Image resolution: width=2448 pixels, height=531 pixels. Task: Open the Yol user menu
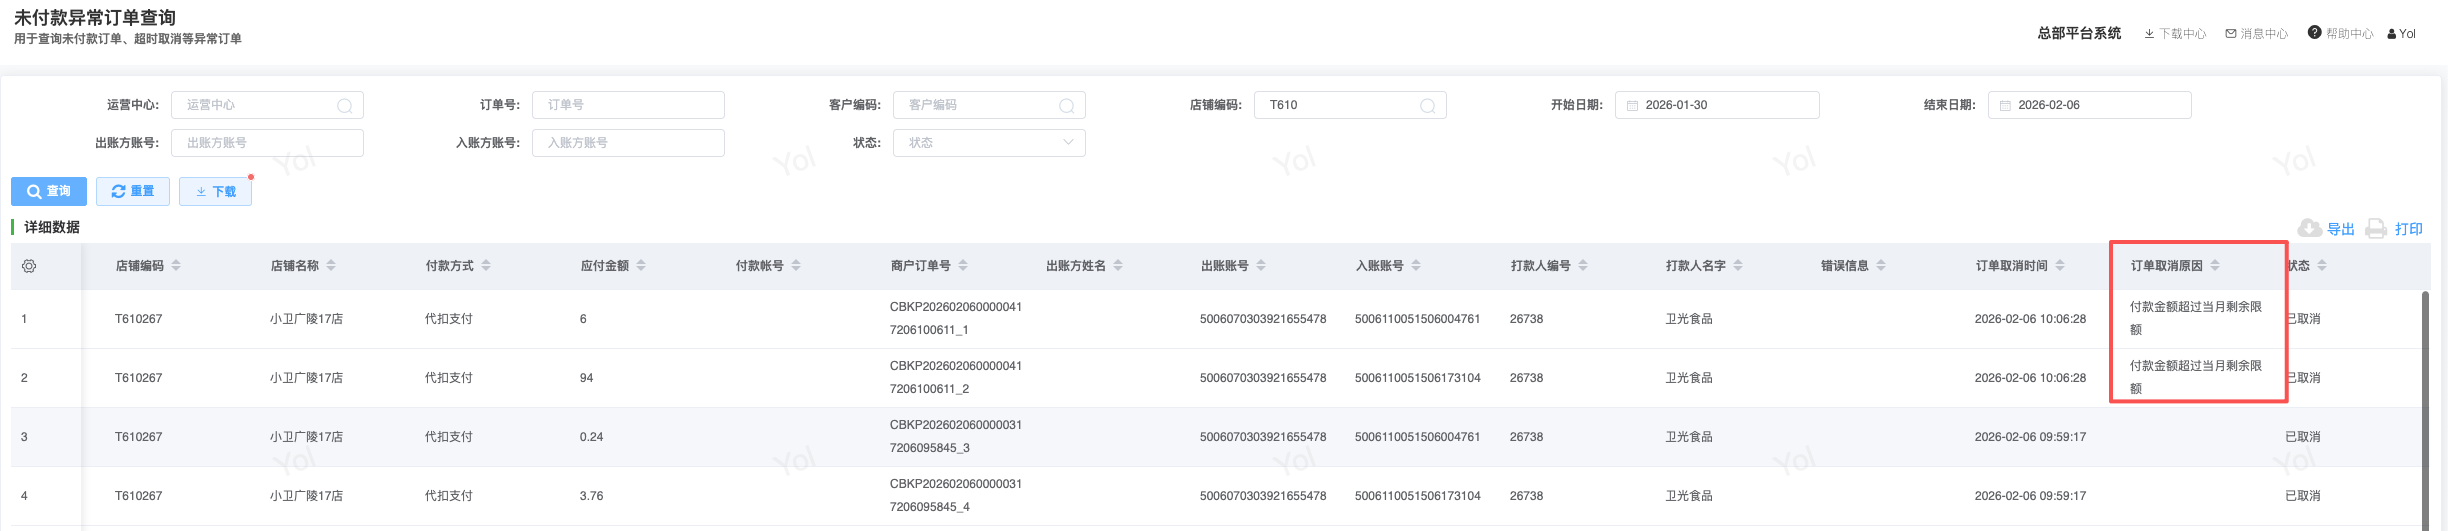coord(2401,34)
